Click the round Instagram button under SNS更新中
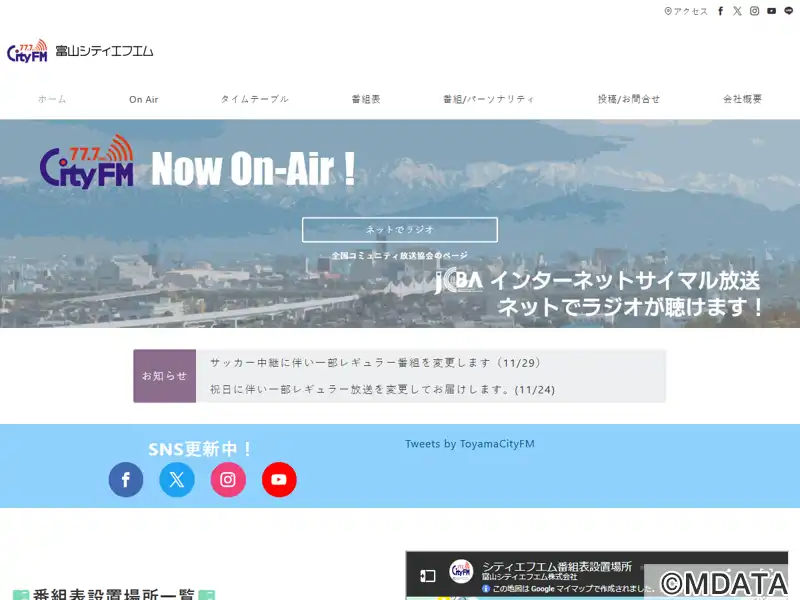This screenshot has width=800, height=600. point(228,480)
